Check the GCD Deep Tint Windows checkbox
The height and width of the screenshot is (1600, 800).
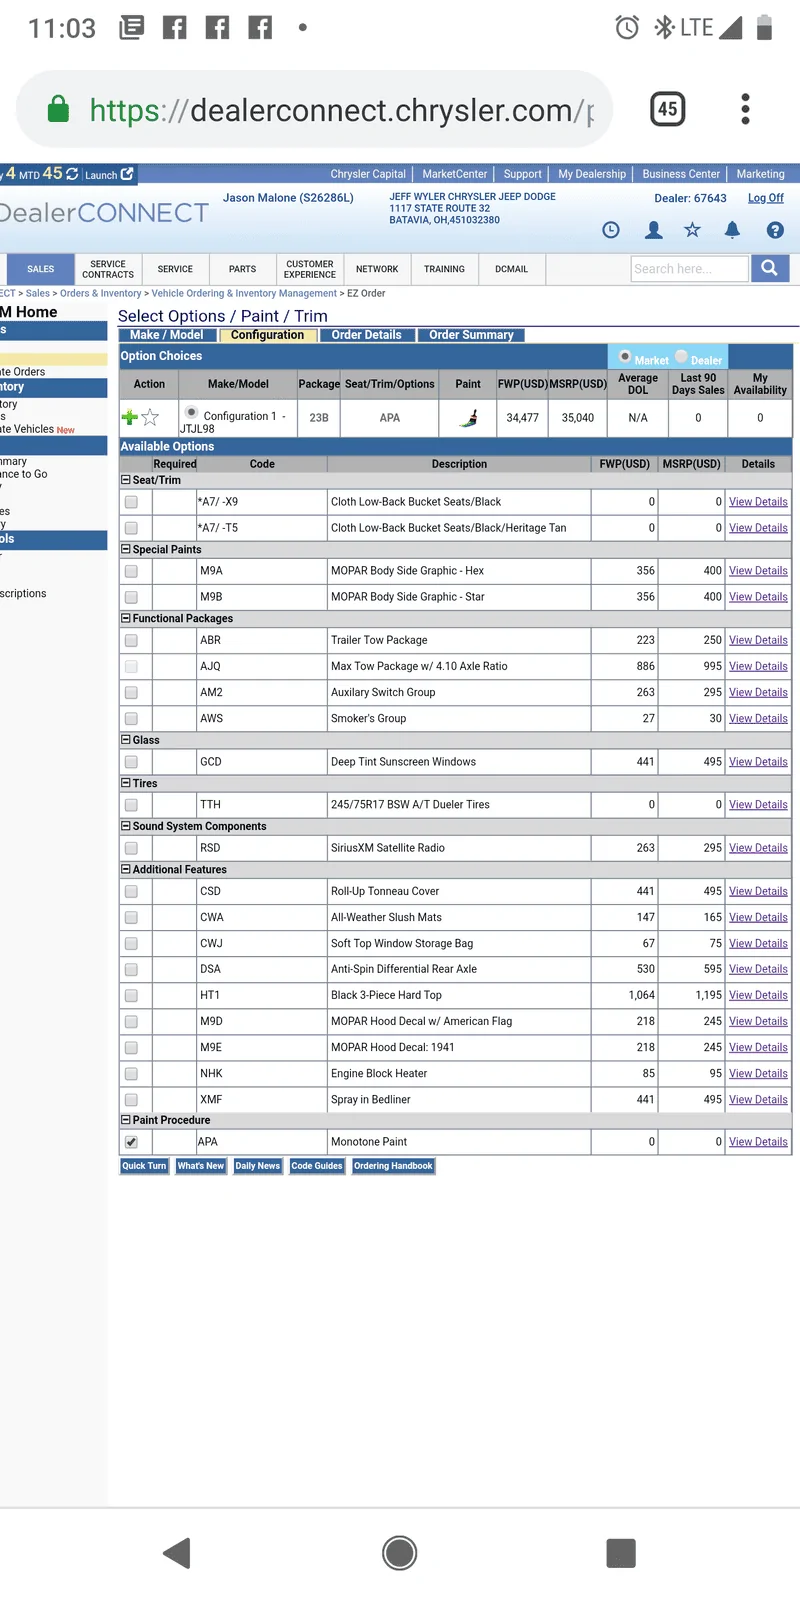tap(131, 762)
